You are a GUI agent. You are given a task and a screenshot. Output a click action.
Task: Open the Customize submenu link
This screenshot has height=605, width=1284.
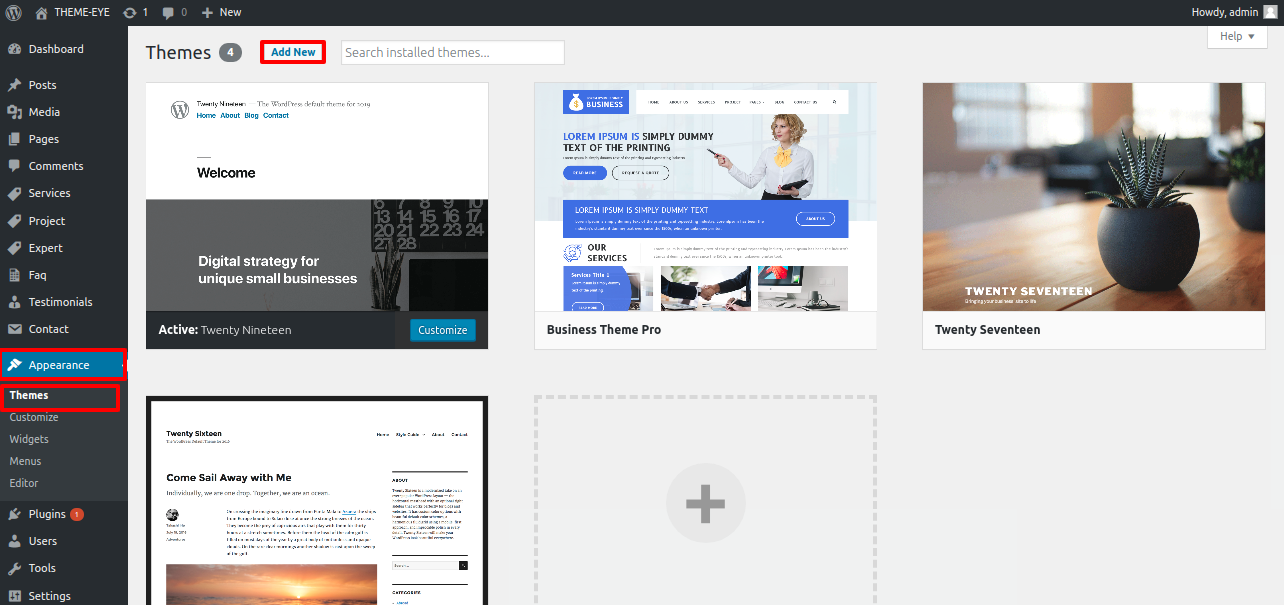tap(34, 417)
